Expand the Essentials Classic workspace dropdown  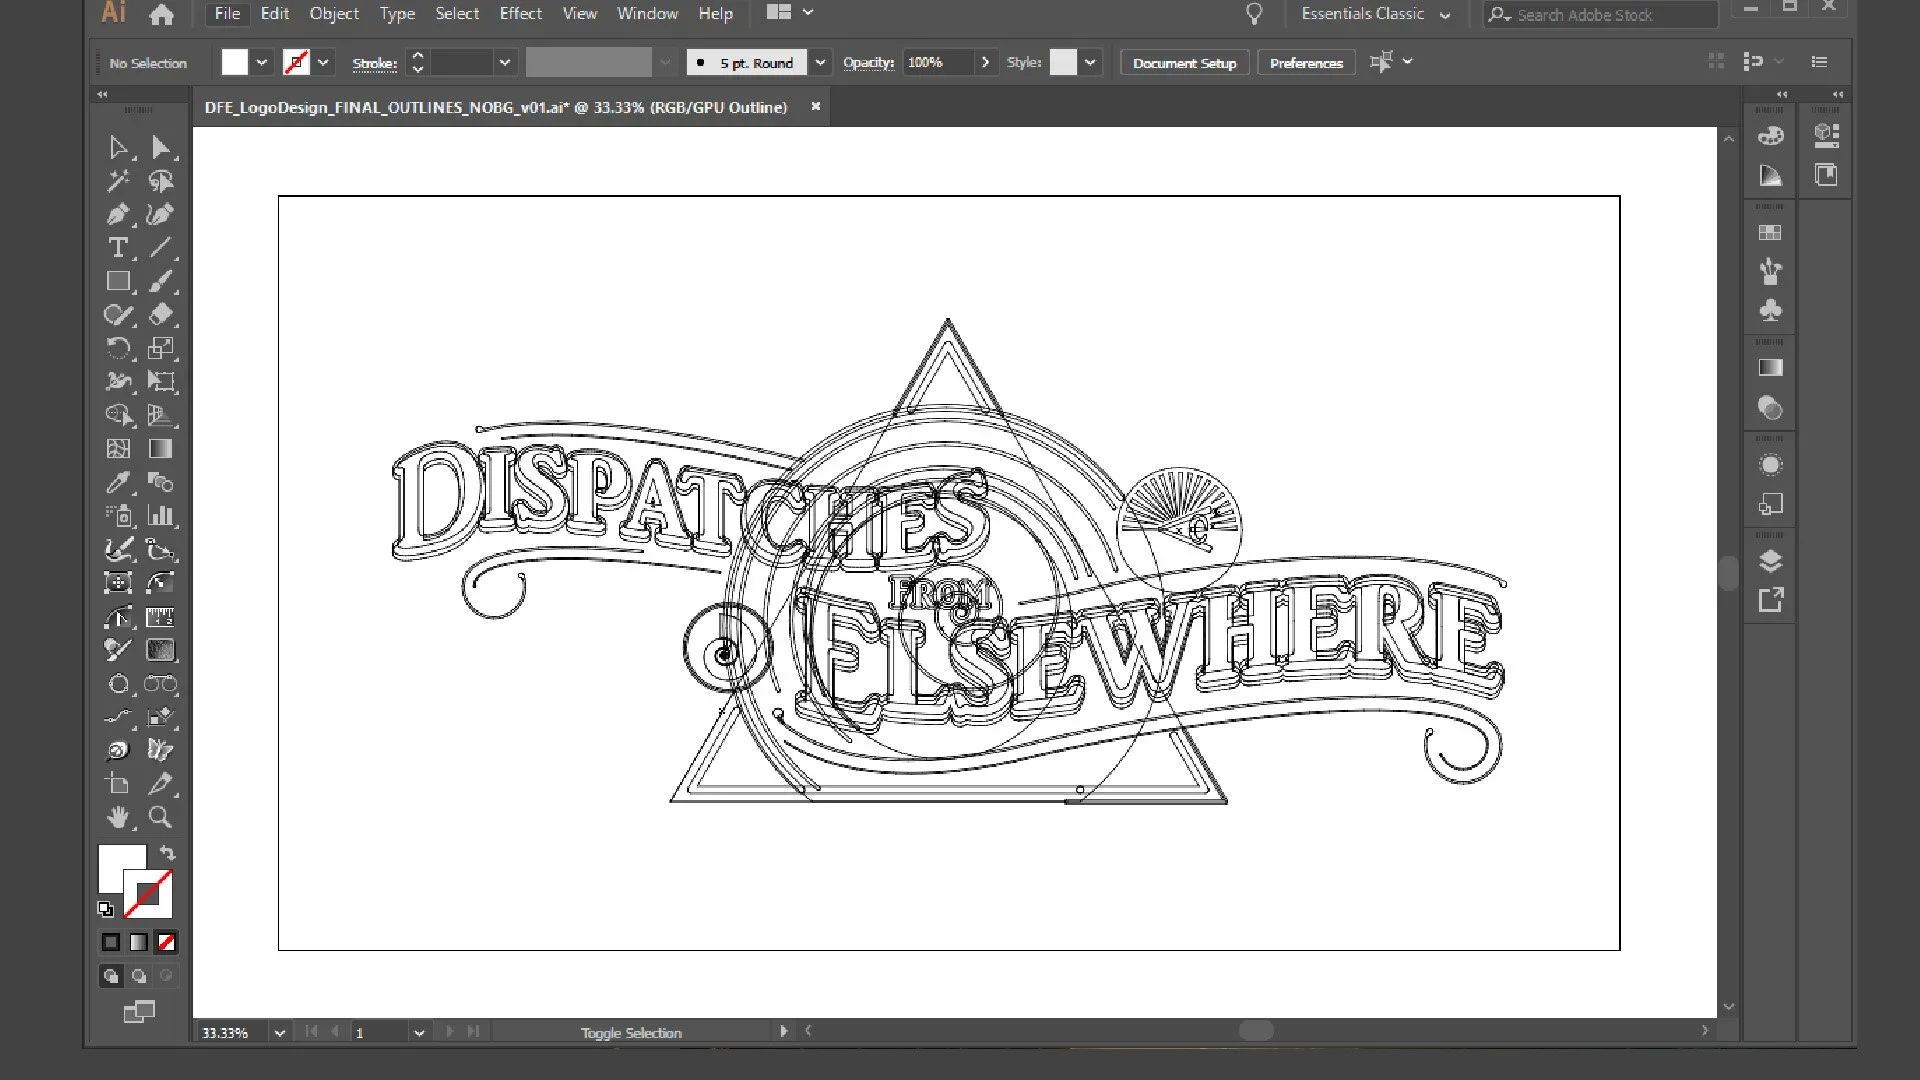(x=1445, y=15)
